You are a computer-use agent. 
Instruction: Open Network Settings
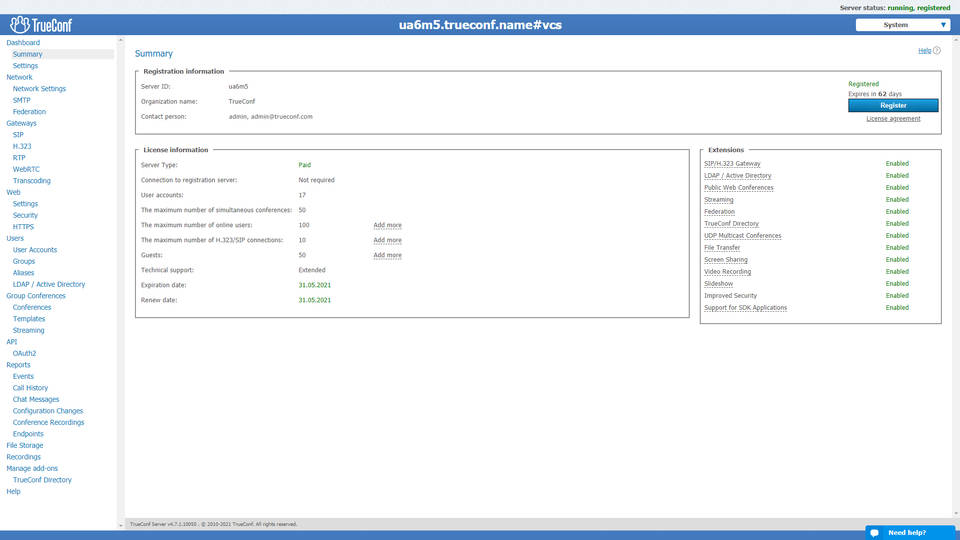(x=39, y=89)
